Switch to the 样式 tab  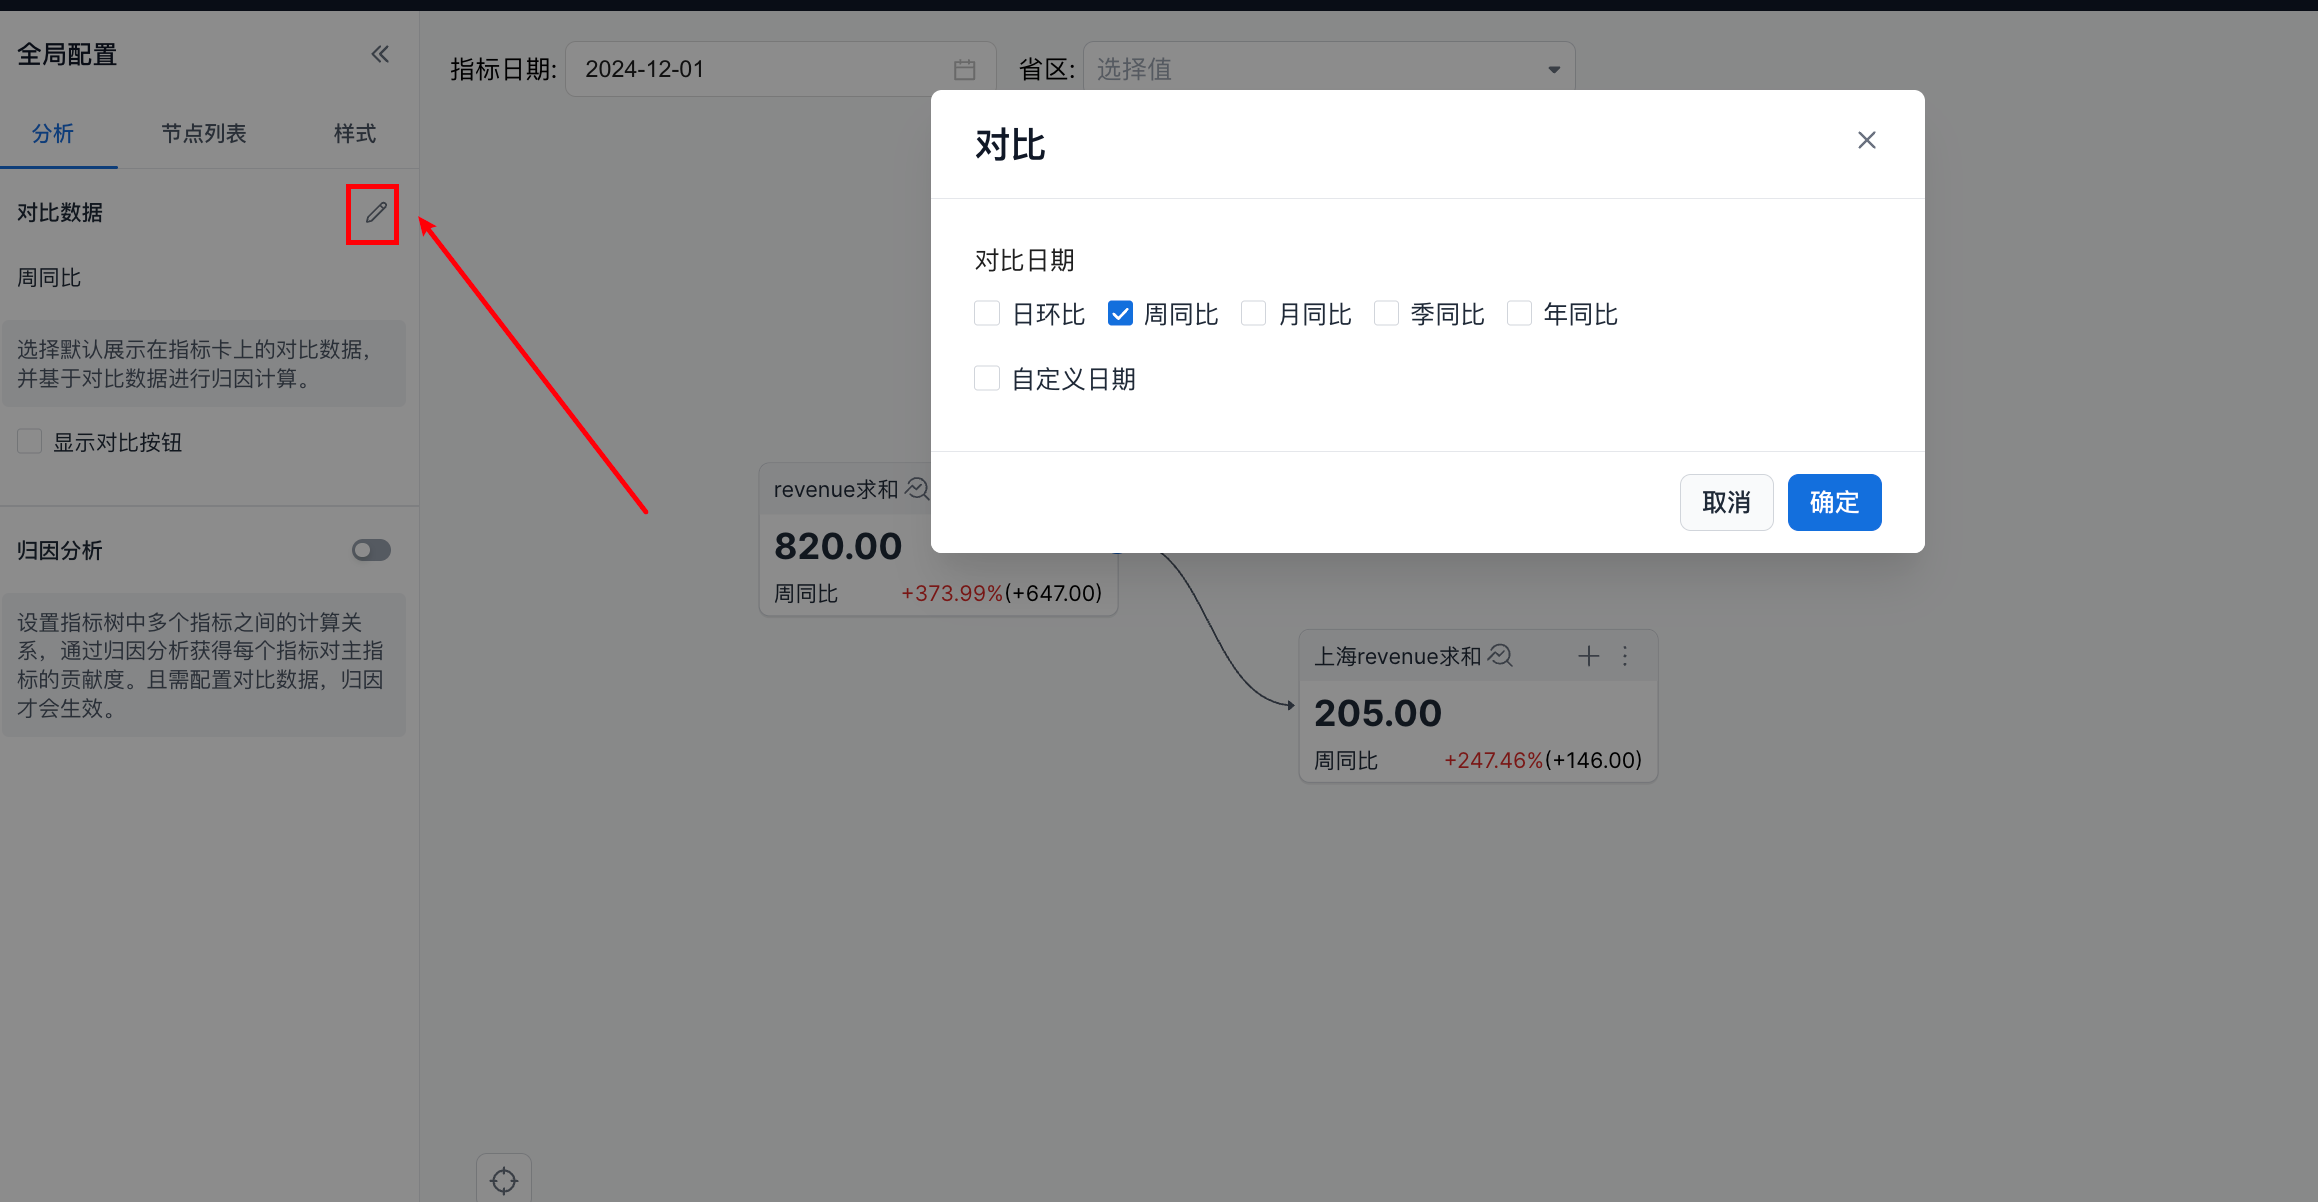click(354, 134)
